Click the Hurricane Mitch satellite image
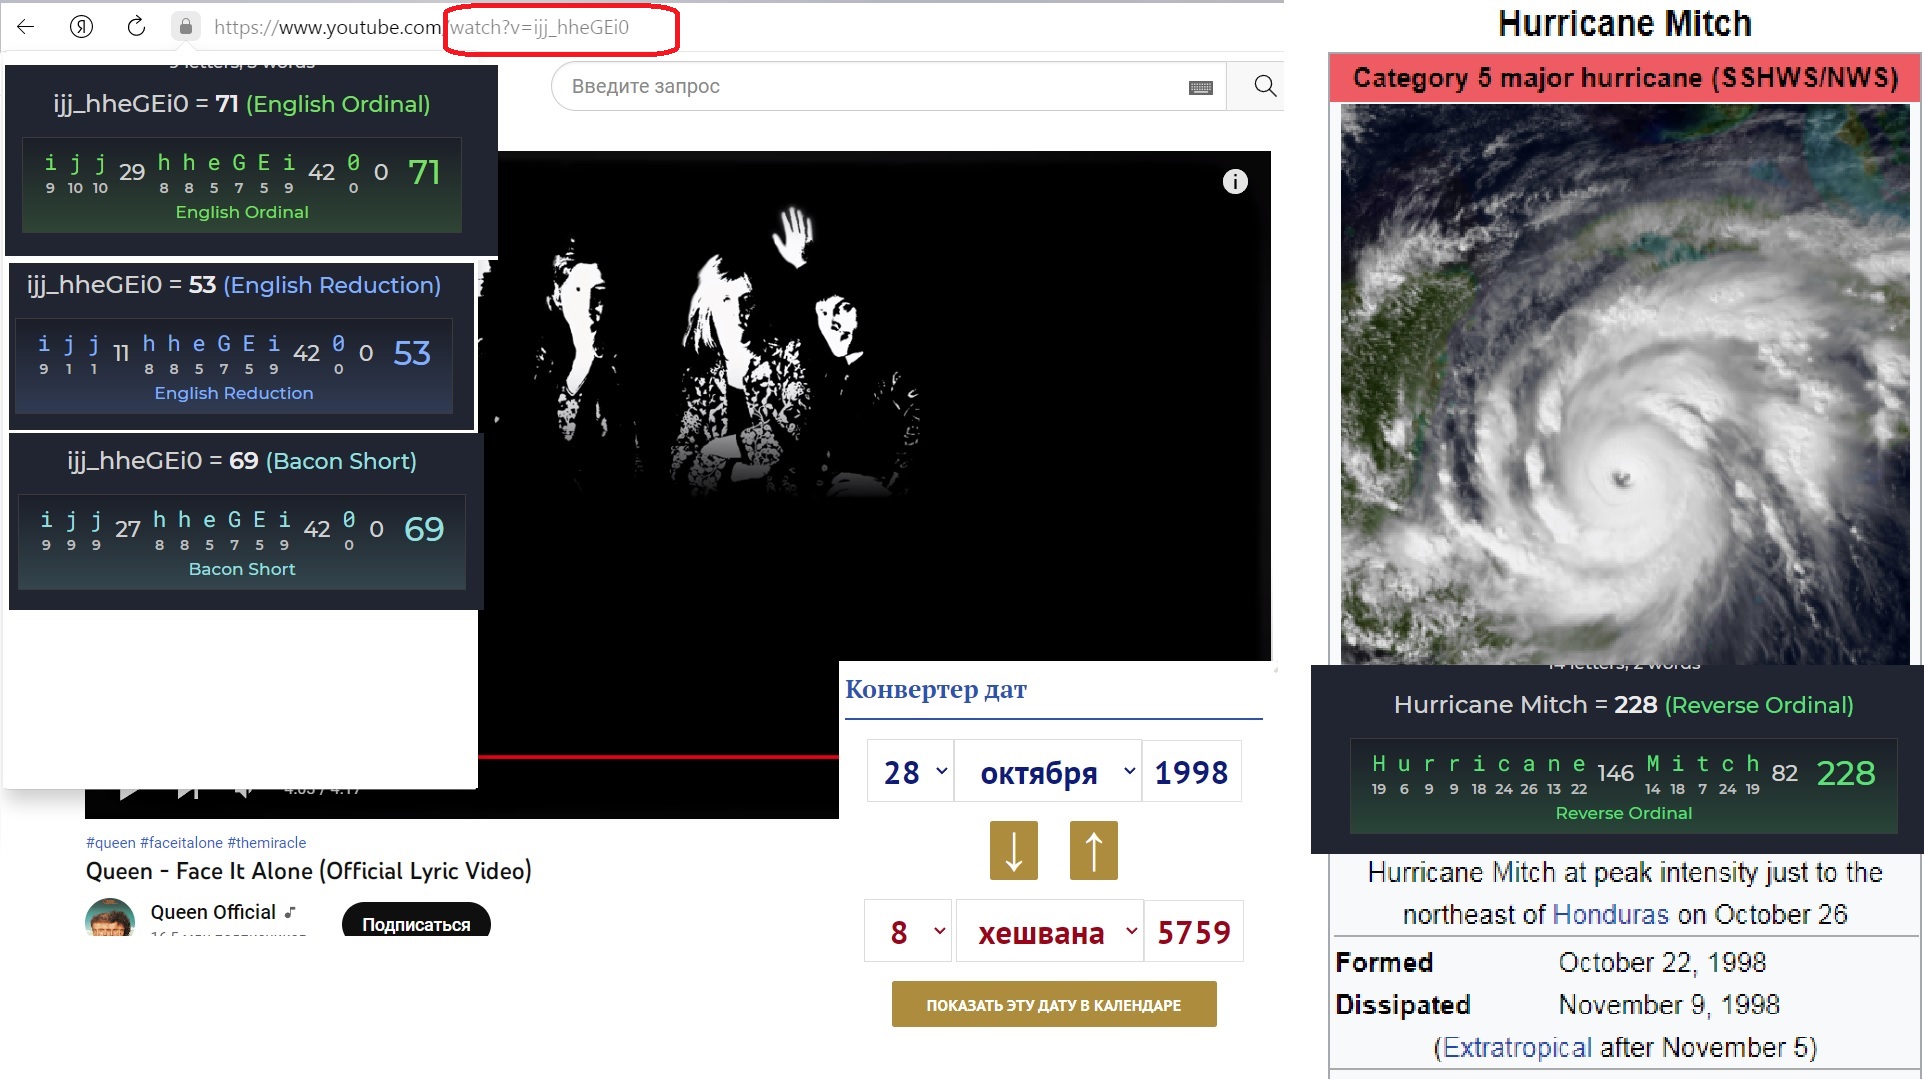This screenshot has height=1080, width=1924. (1624, 385)
